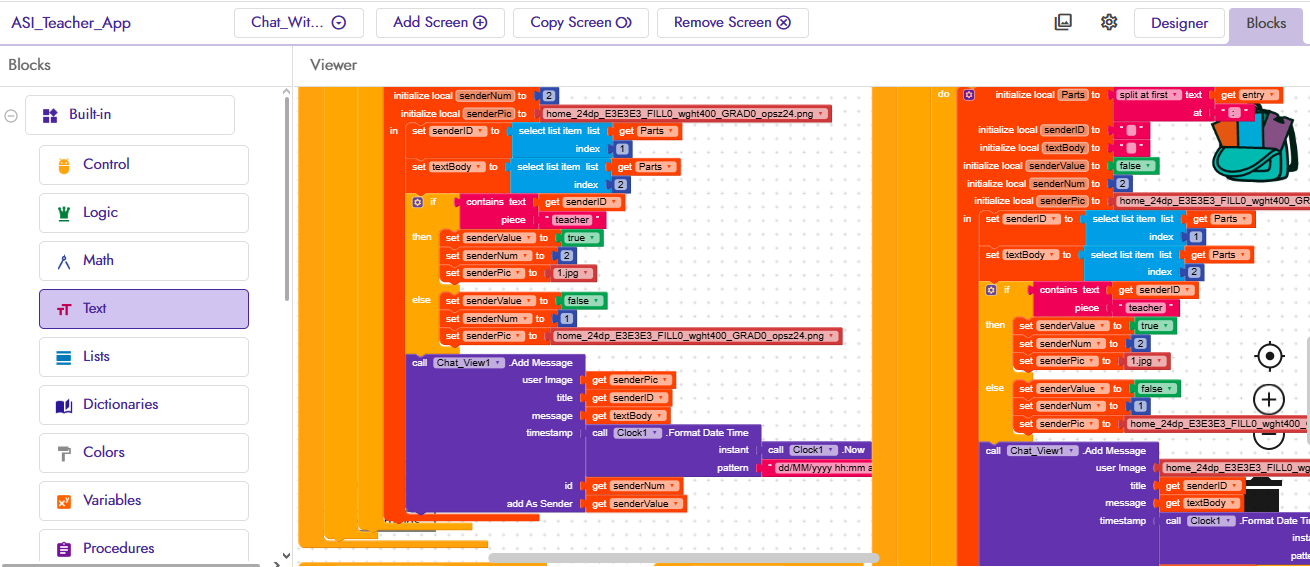Switch to the Blocks view

click(1265, 23)
